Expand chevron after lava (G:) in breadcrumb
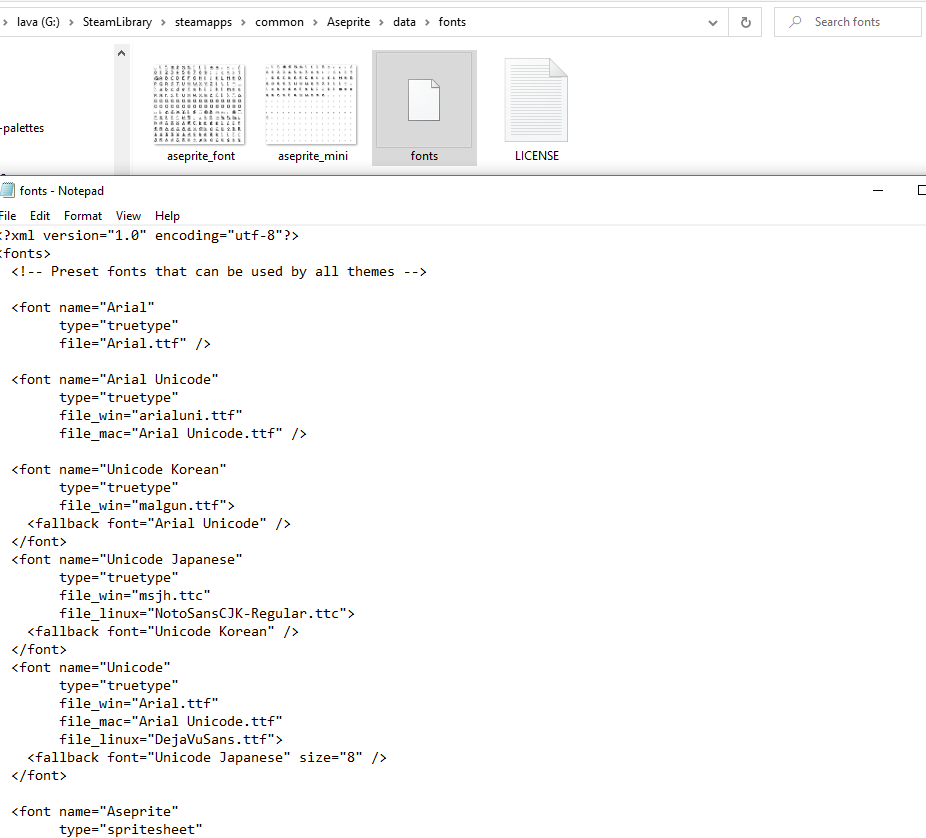The width and height of the screenshot is (926, 838). click(x=71, y=22)
